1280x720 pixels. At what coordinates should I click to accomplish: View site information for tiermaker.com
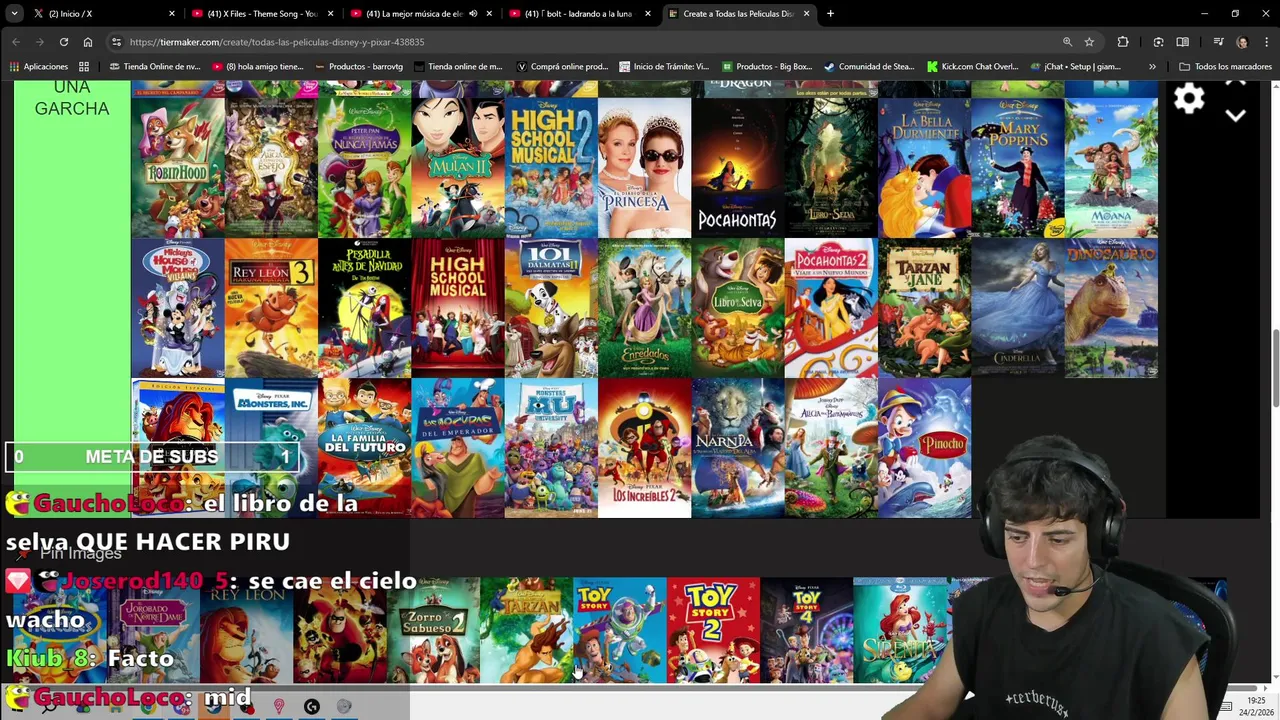pyautogui.click(x=116, y=42)
